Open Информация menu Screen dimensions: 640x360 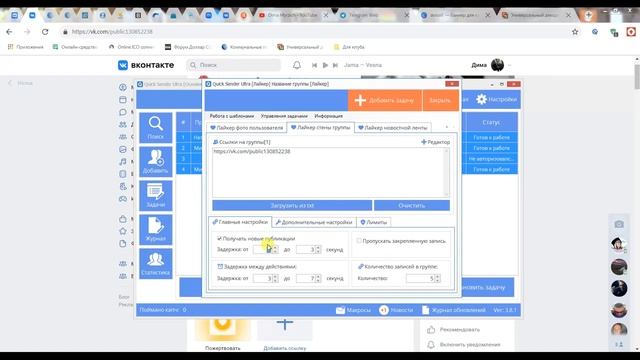pyautogui.click(x=329, y=116)
